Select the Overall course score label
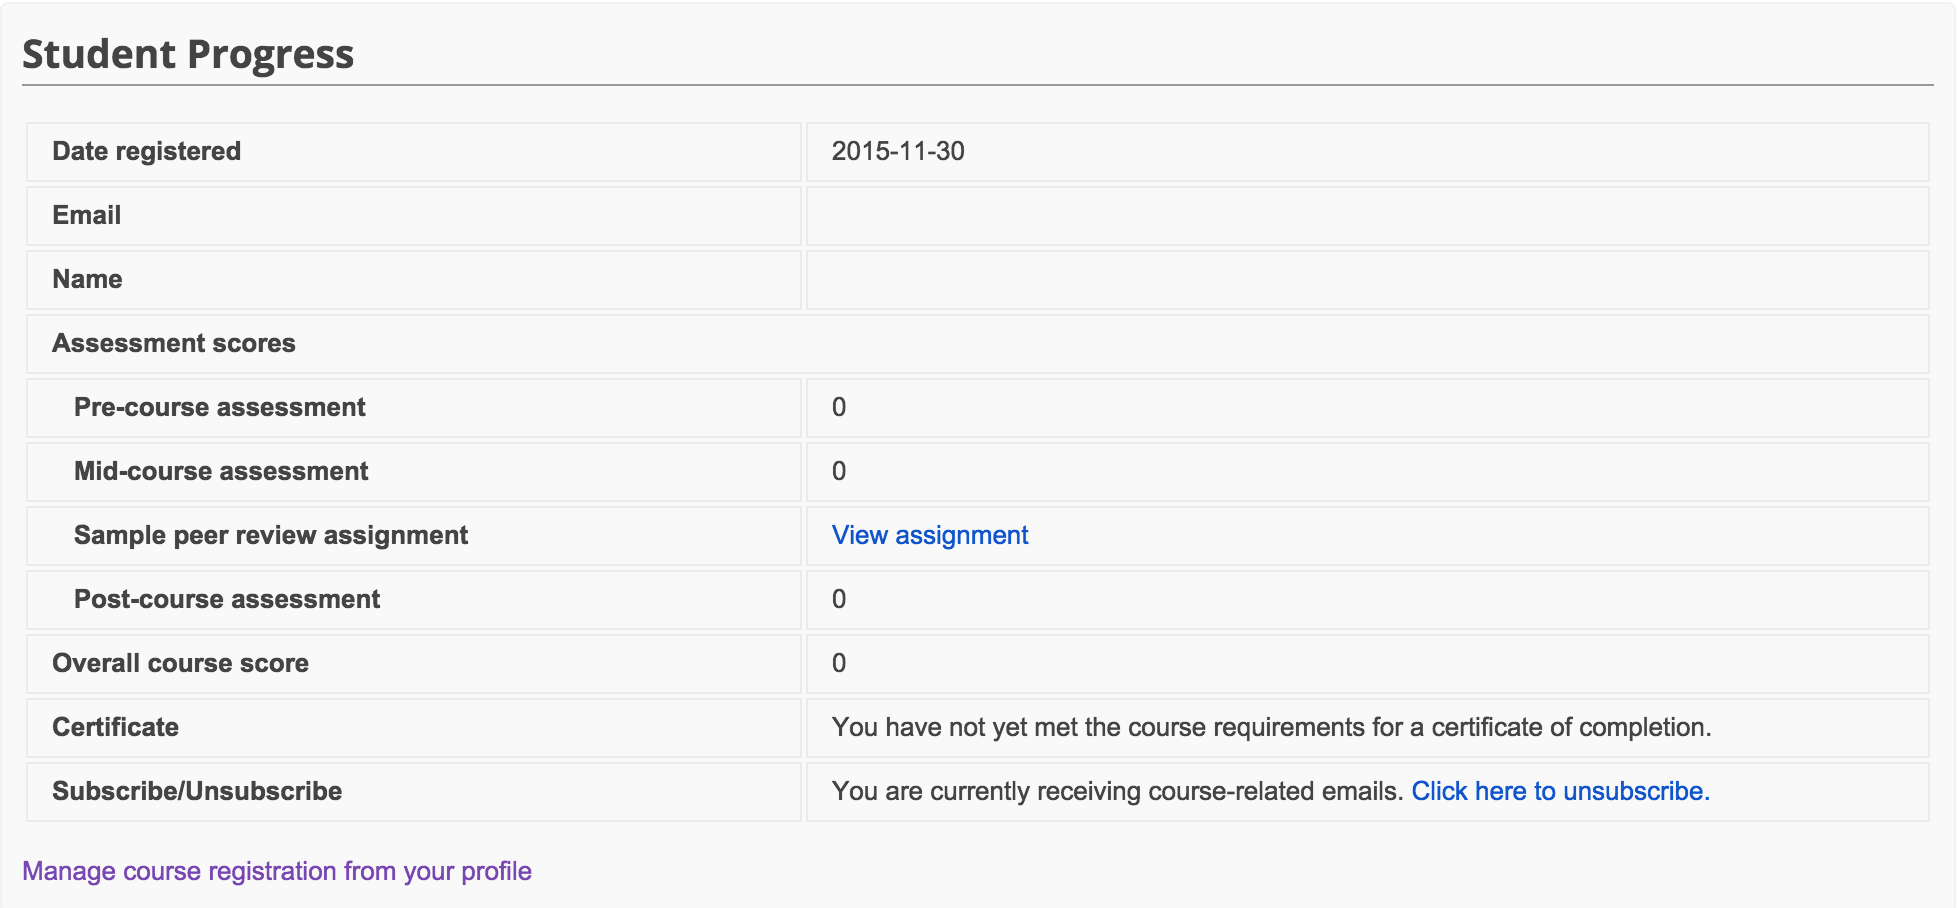Image resolution: width=1958 pixels, height=908 pixels. pos(181,664)
